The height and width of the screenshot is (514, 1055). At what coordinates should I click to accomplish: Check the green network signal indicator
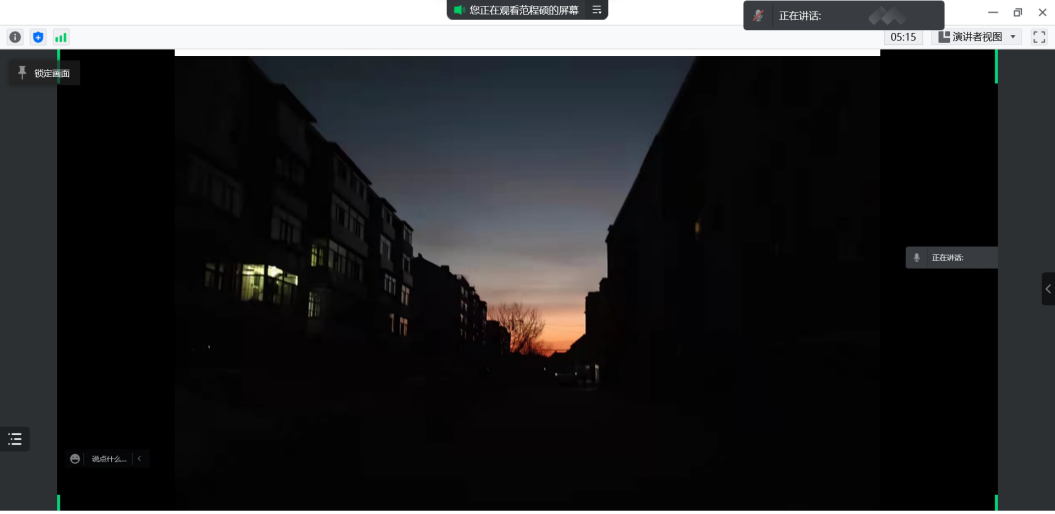point(61,37)
